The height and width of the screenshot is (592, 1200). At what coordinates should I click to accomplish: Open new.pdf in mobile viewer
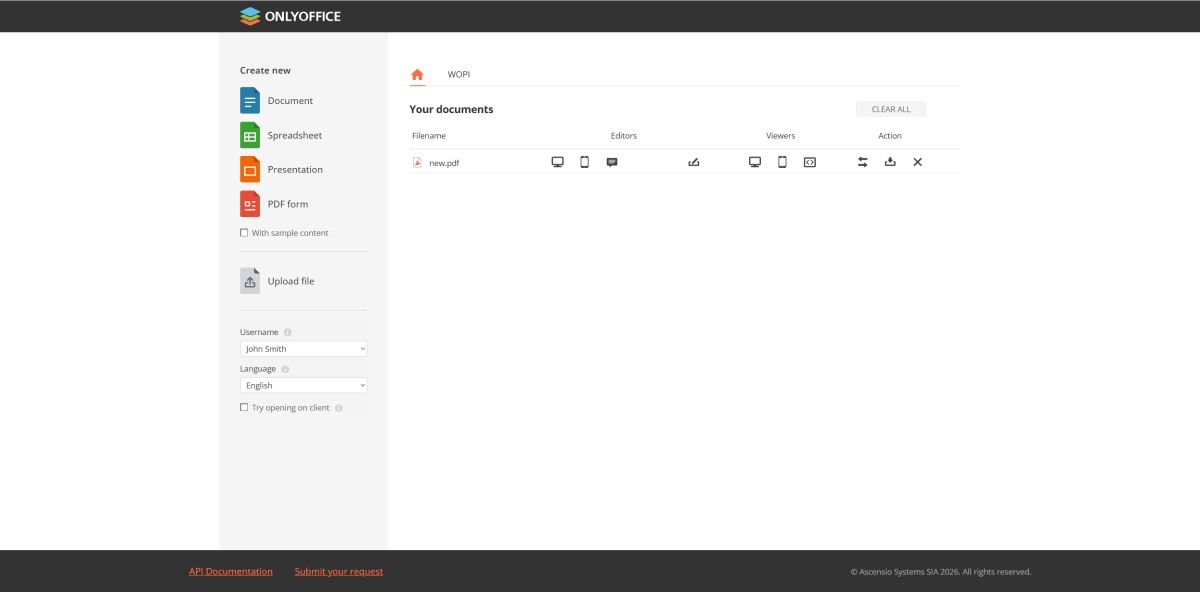point(783,162)
